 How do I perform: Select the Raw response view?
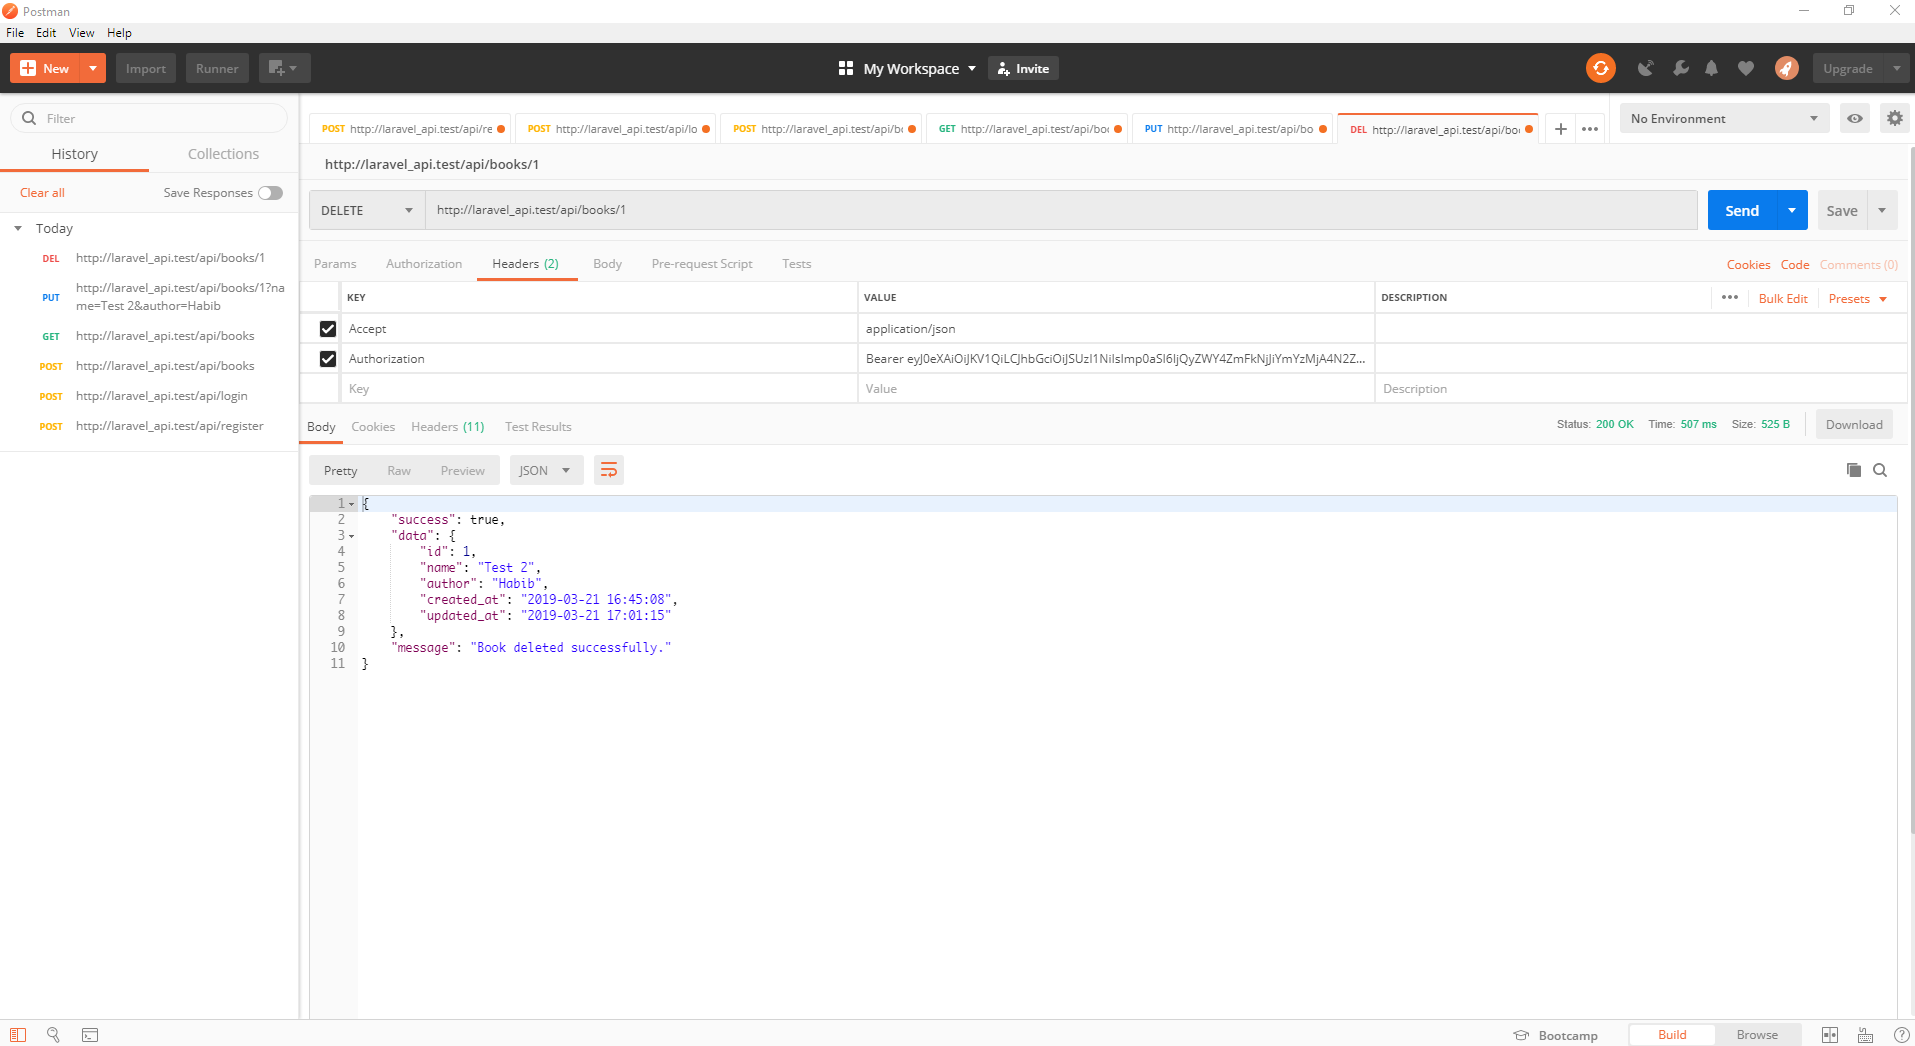pyautogui.click(x=399, y=470)
